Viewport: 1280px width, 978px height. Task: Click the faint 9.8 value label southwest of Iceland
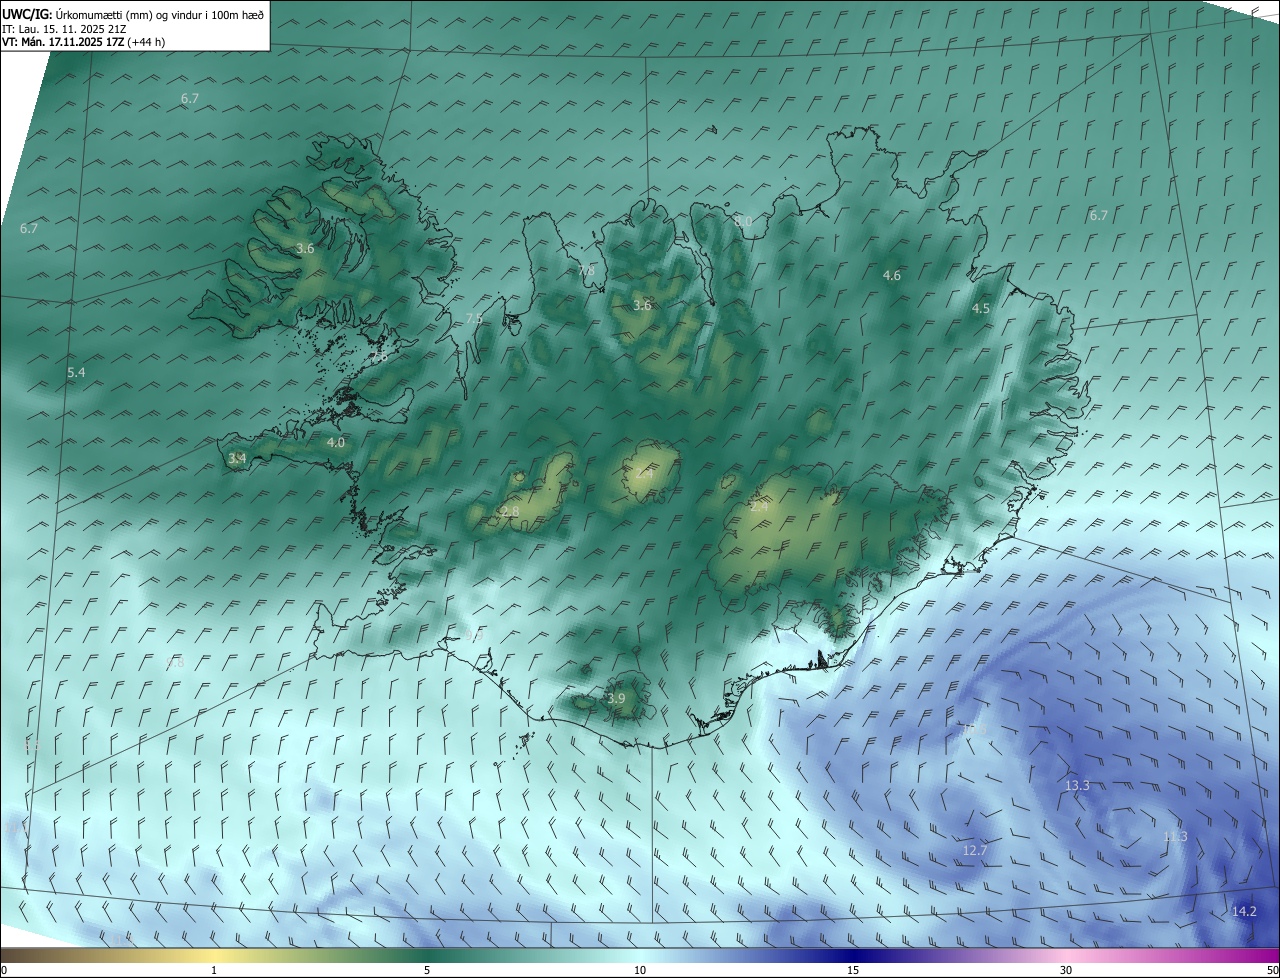point(176,663)
